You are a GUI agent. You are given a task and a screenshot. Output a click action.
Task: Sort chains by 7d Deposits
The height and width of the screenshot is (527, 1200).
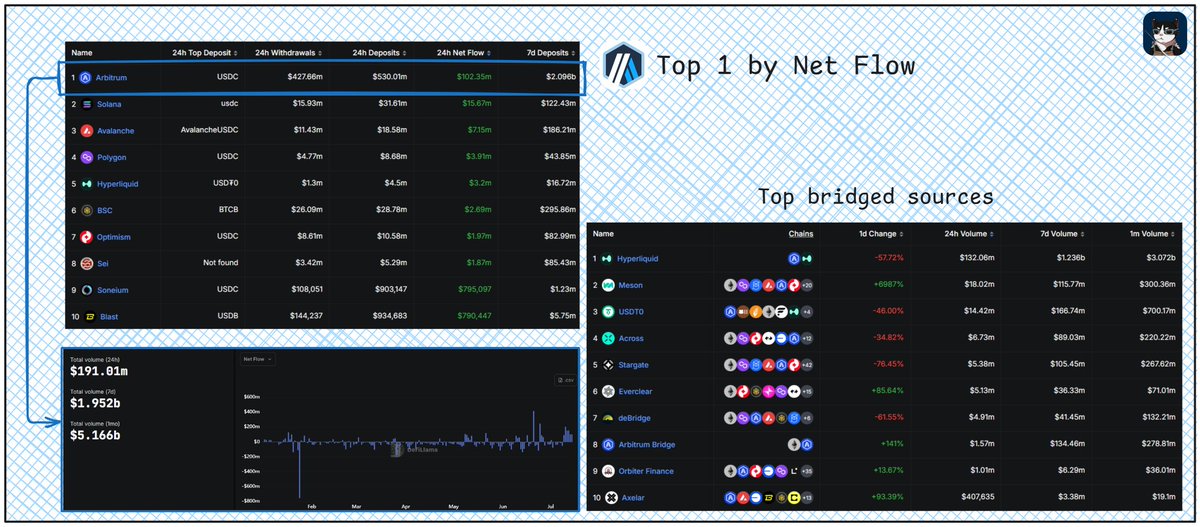point(553,52)
